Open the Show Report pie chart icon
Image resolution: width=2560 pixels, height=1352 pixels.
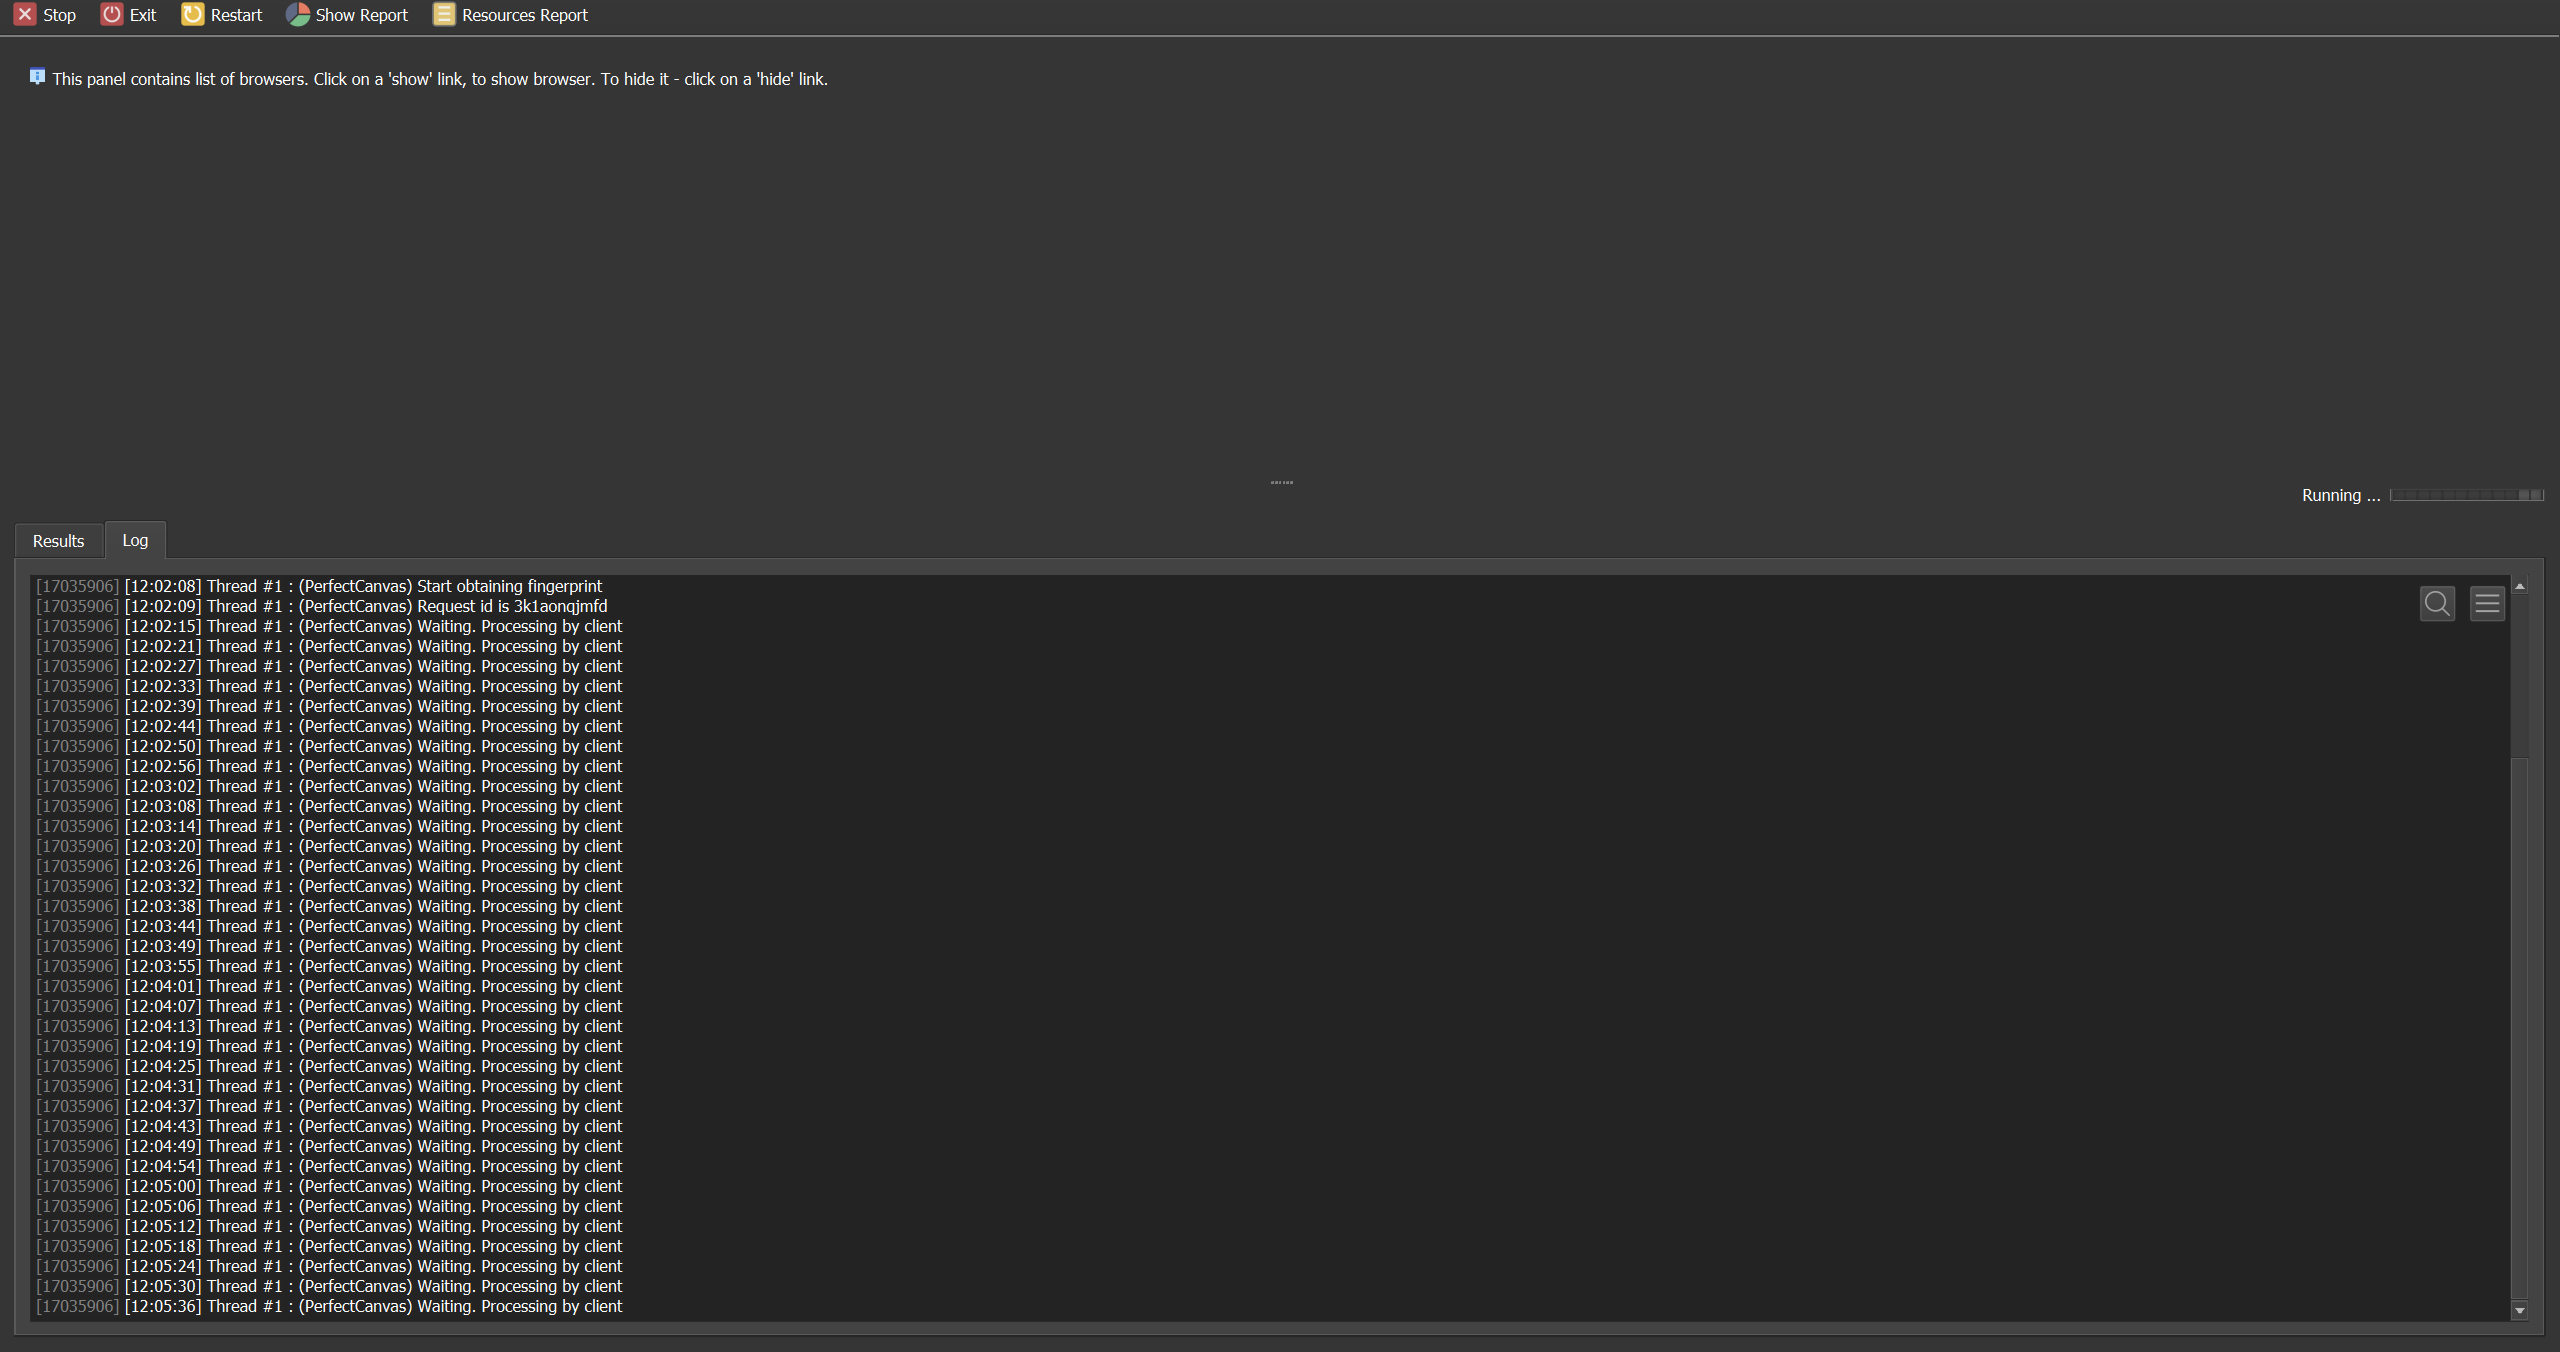(x=297, y=14)
